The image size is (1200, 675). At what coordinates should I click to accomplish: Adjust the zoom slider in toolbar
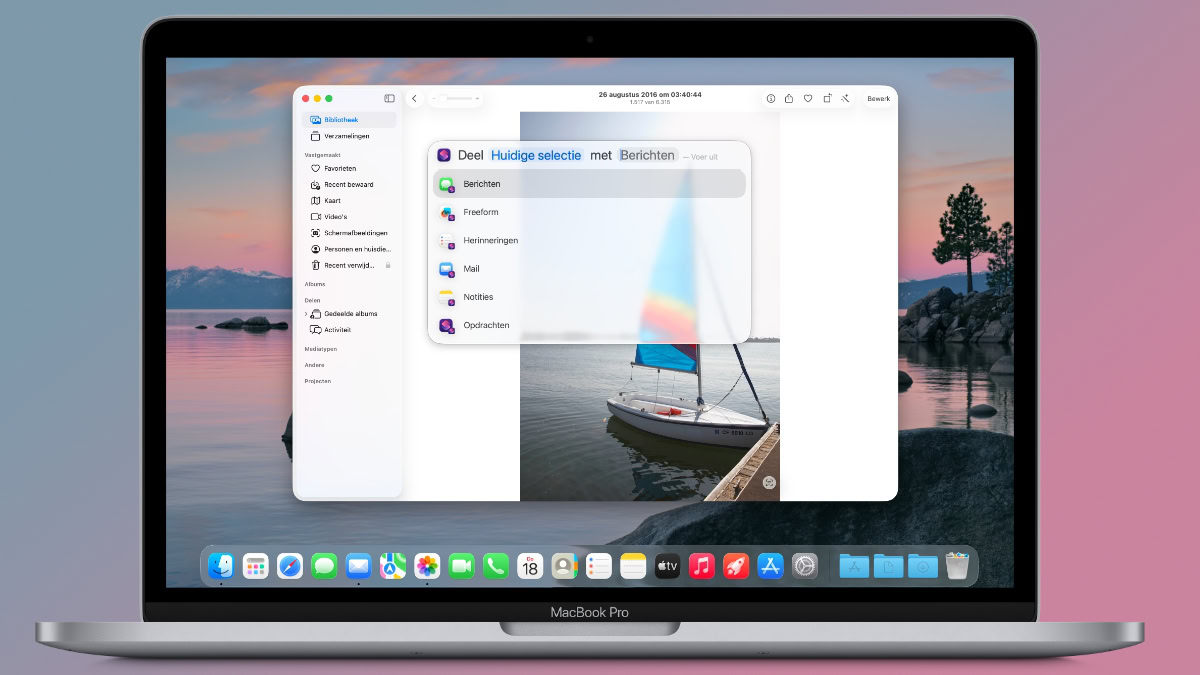[x=457, y=99]
